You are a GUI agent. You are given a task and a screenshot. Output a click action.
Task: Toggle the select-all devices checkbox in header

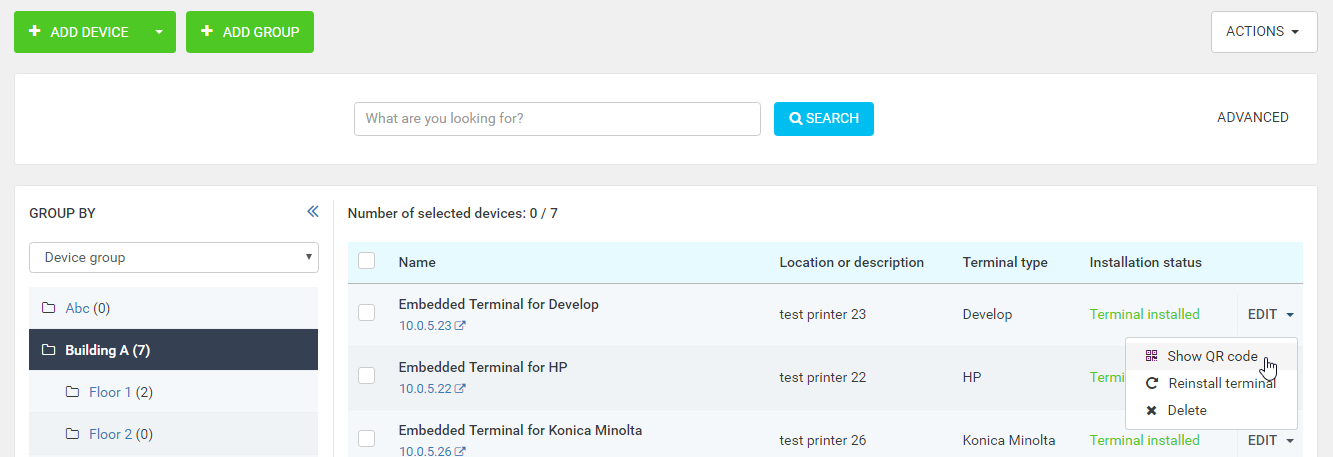[367, 261]
